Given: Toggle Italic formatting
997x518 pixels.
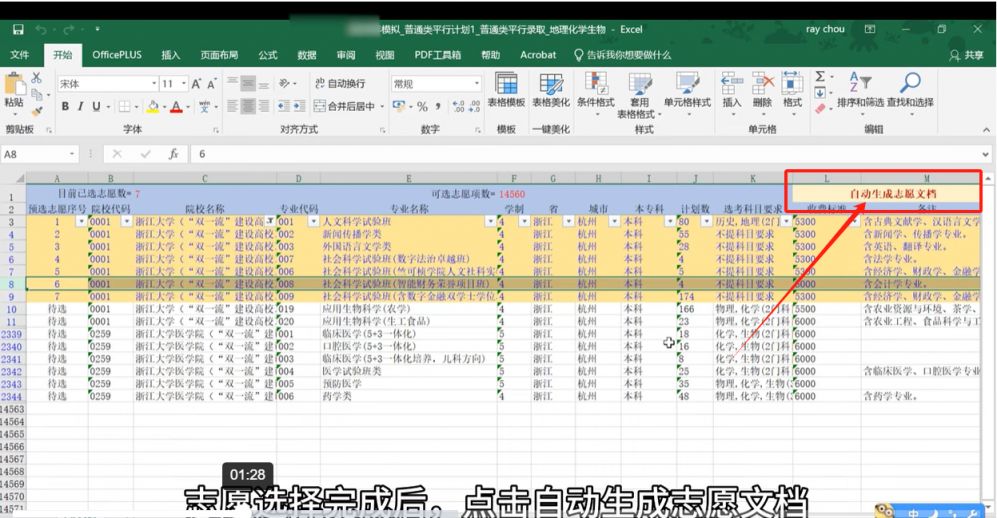Looking at the screenshot, I should (x=81, y=106).
